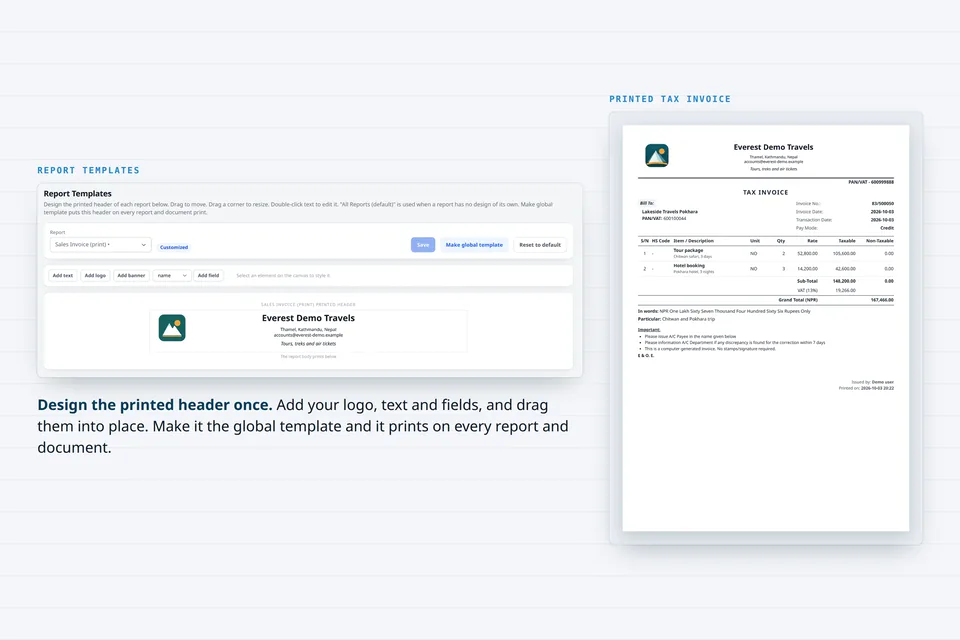This screenshot has width=960, height=640.
Task: Click the Customized status badge
Action: [x=174, y=247]
